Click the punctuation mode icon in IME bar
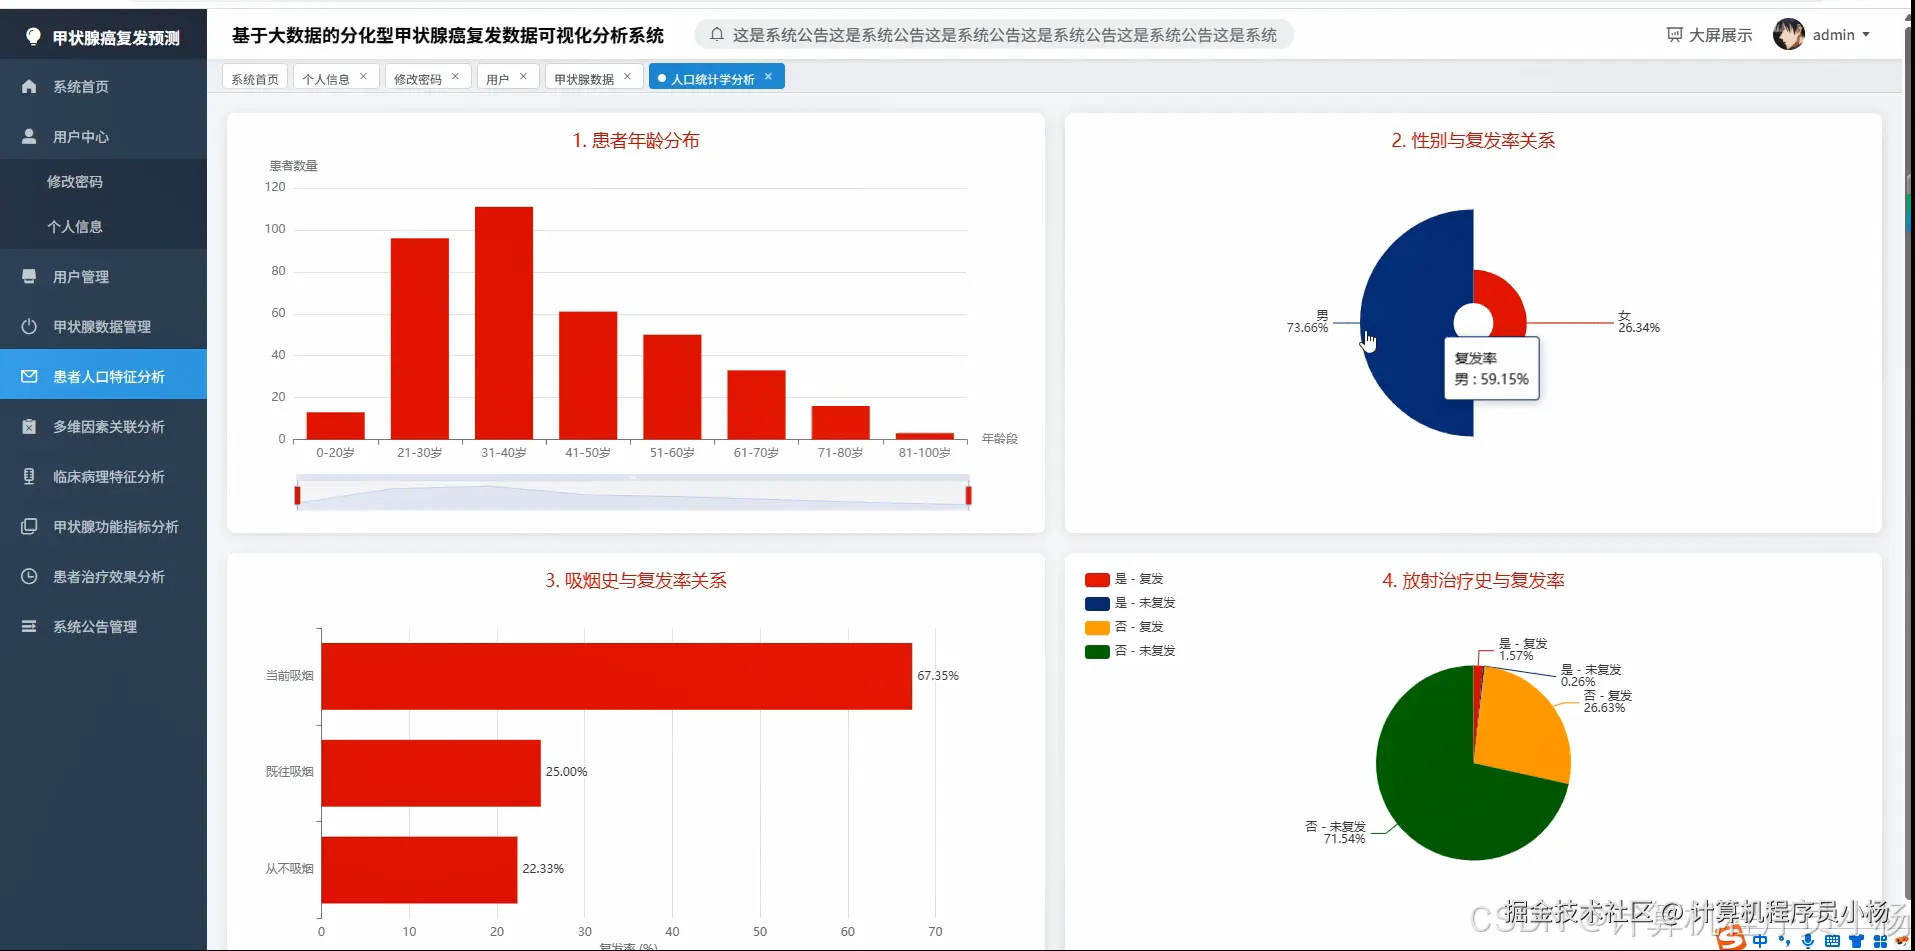The image size is (1915, 951). [1785, 941]
